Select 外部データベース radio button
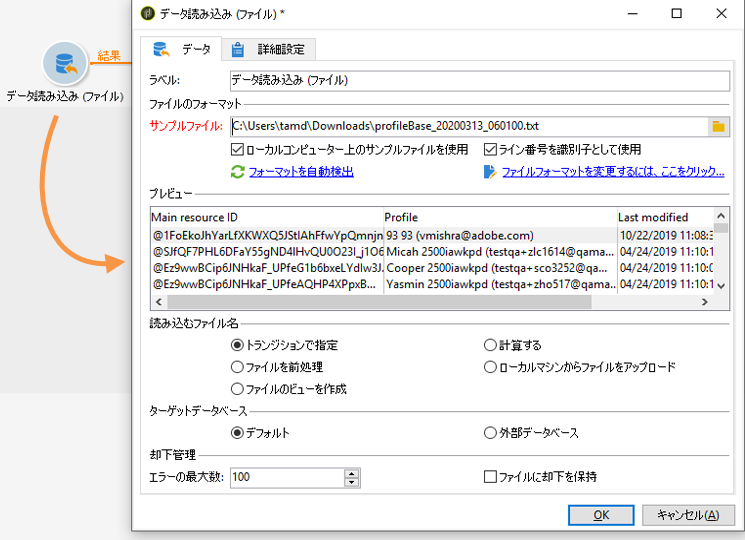The width and height of the screenshot is (745, 540). [x=490, y=433]
